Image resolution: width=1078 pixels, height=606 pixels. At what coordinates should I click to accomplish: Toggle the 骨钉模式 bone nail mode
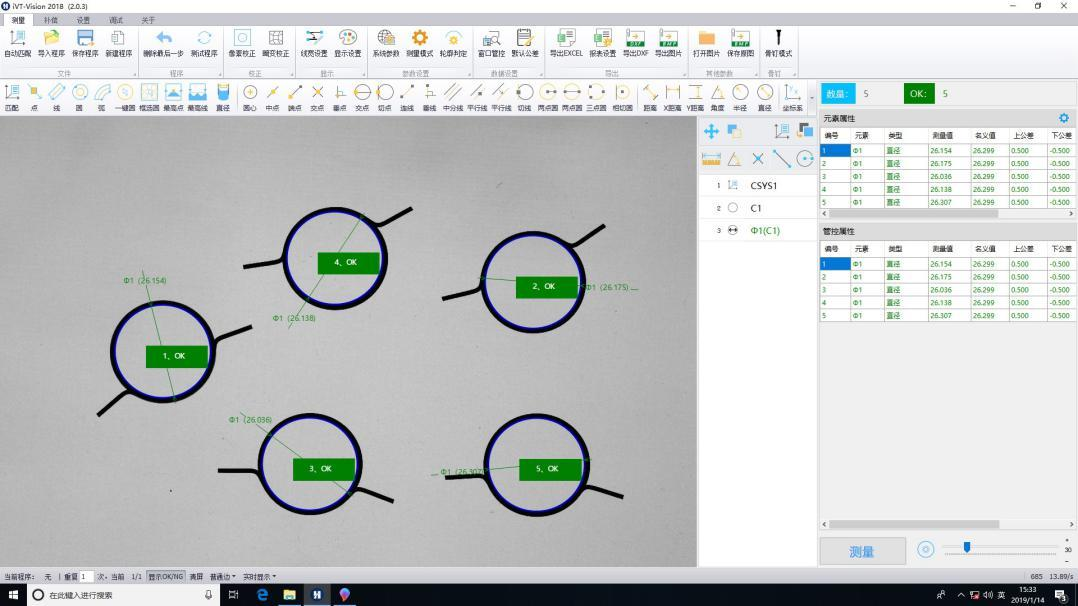point(778,42)
